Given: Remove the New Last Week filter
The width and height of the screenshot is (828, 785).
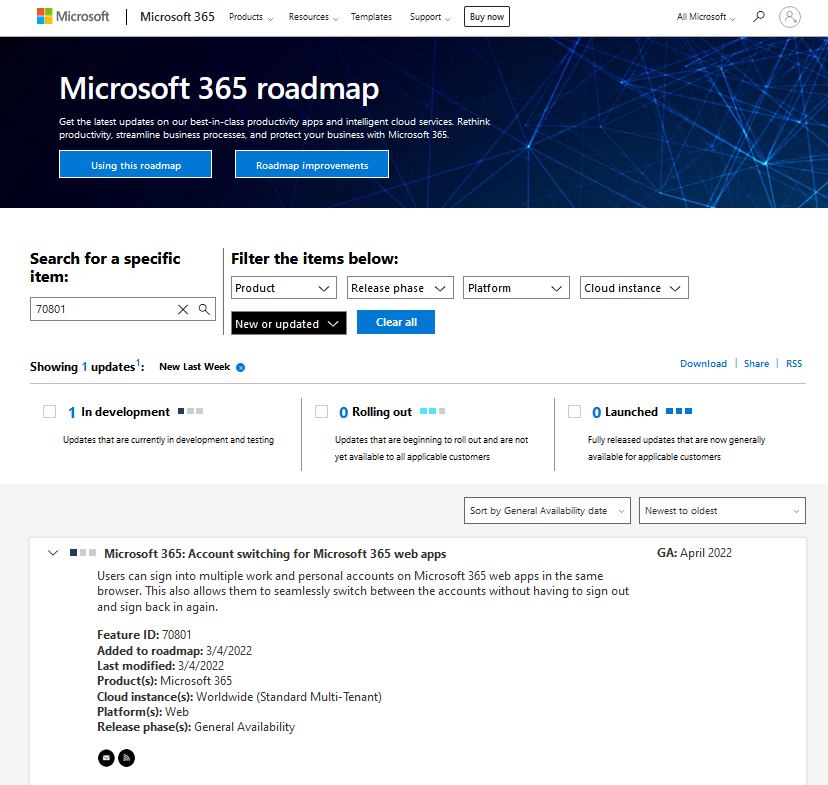Looking at the screenshot, I should click(240, 367).
